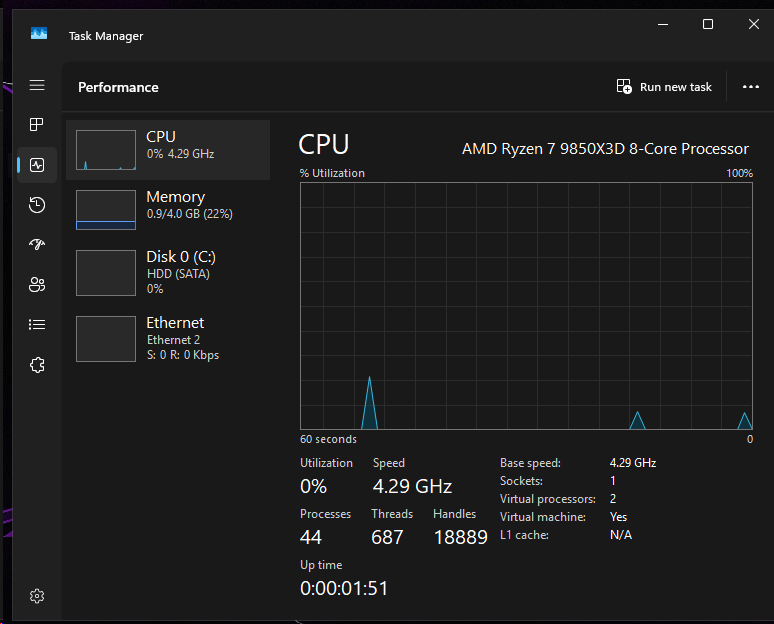774x624 pixels.
Task: Click the 4.29 GHz speed value
Action: [412, 486]
